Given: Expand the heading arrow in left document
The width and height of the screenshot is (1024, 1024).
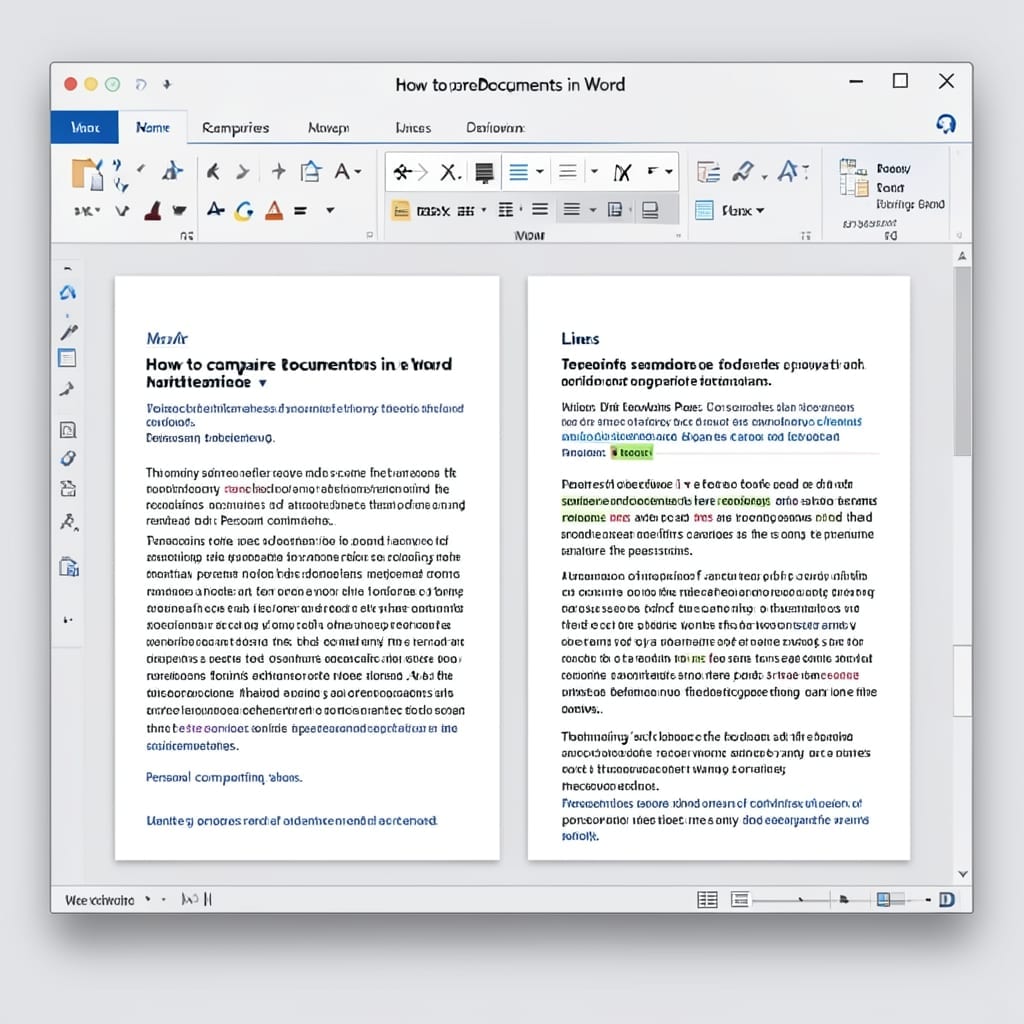Looking at the screenshot, I should coord(263,383).
